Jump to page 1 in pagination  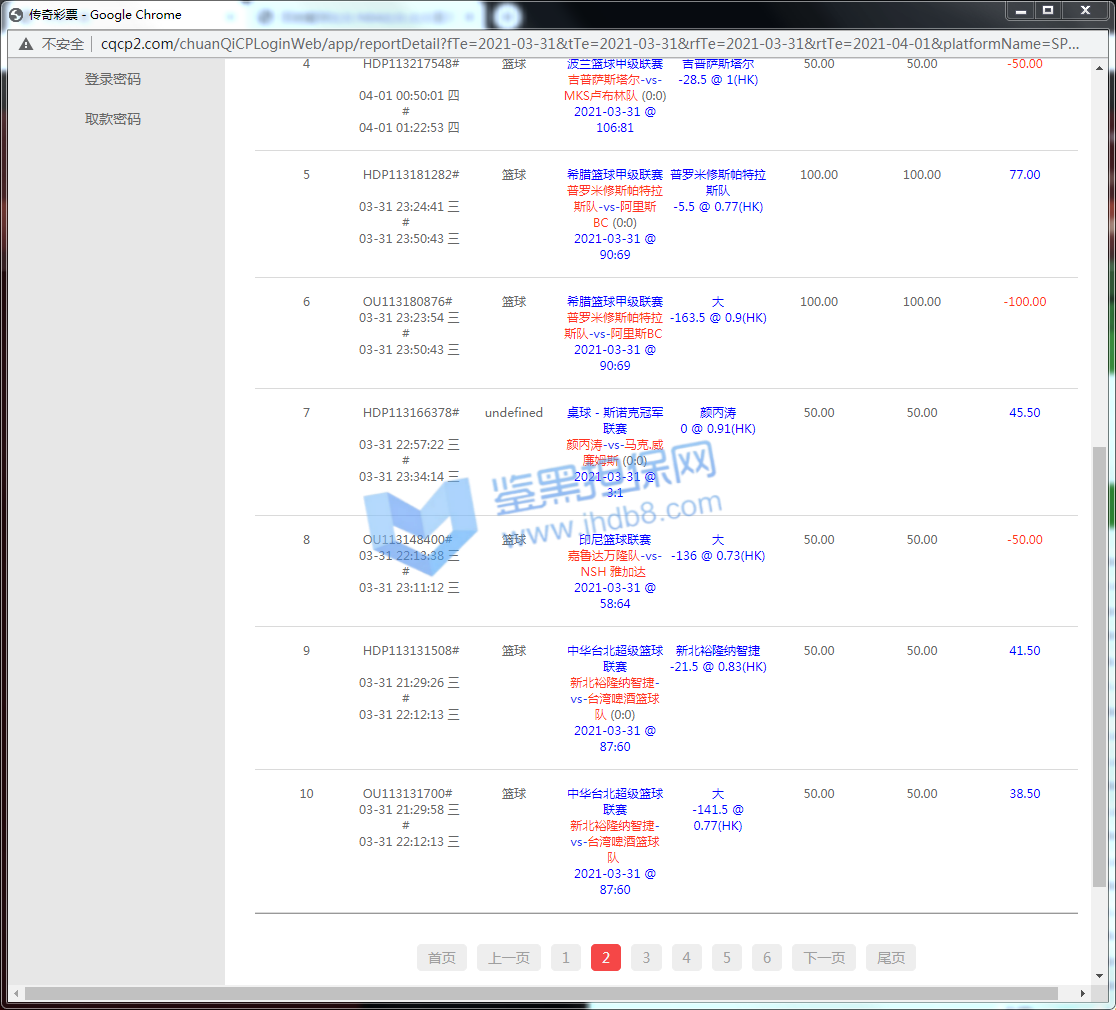(565, 958)
